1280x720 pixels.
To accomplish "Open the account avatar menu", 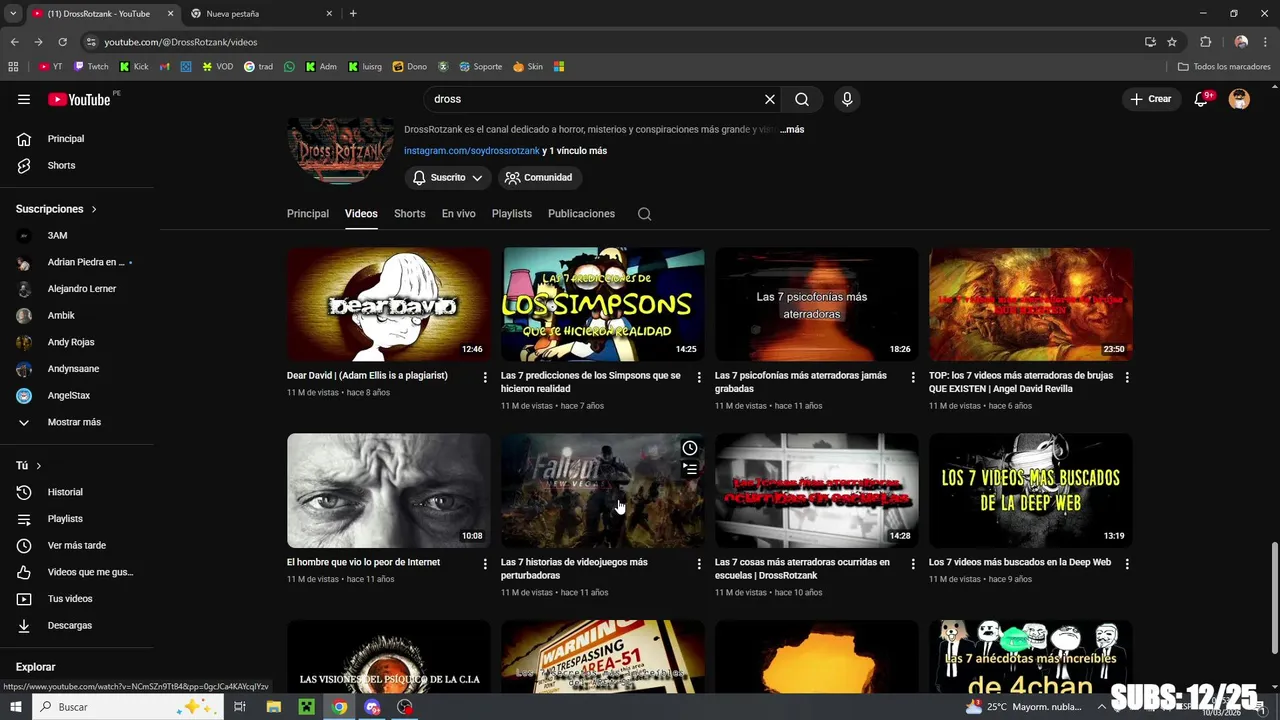I will (1239, 99).
